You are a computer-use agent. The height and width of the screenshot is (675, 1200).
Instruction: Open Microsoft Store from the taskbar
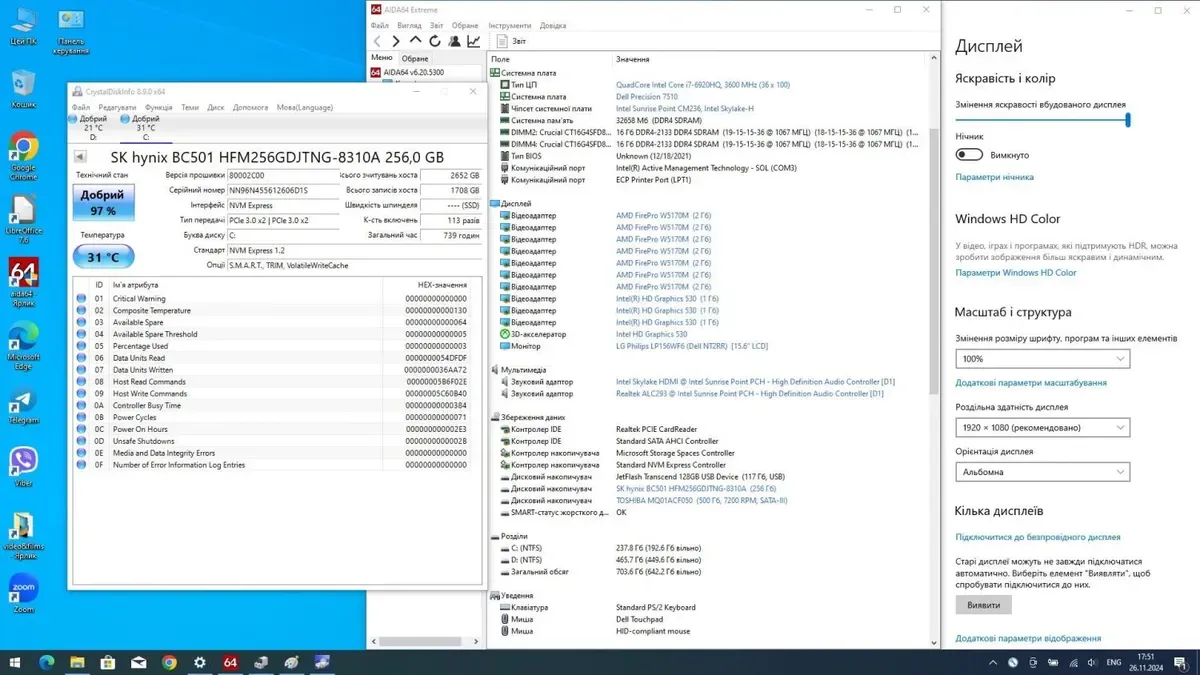coord(107,662)
